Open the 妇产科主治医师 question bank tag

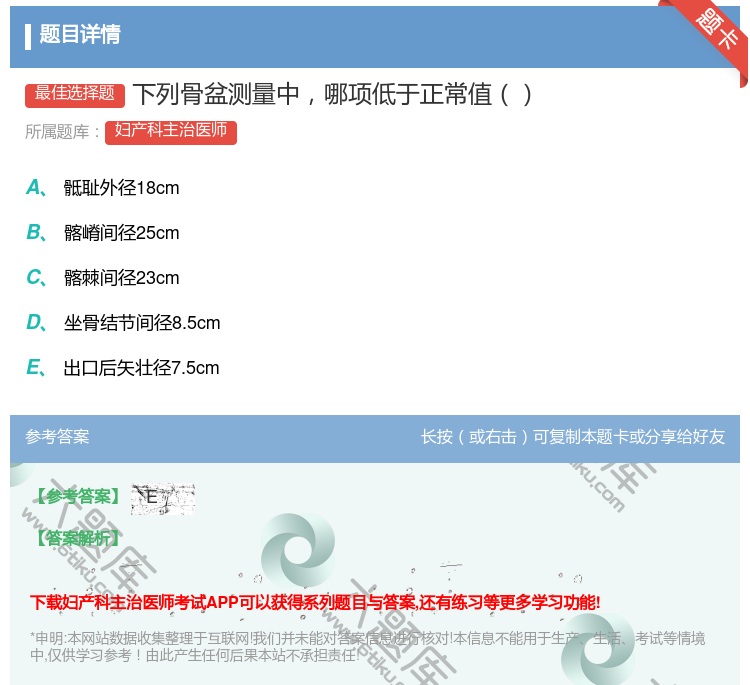point(171,132)
